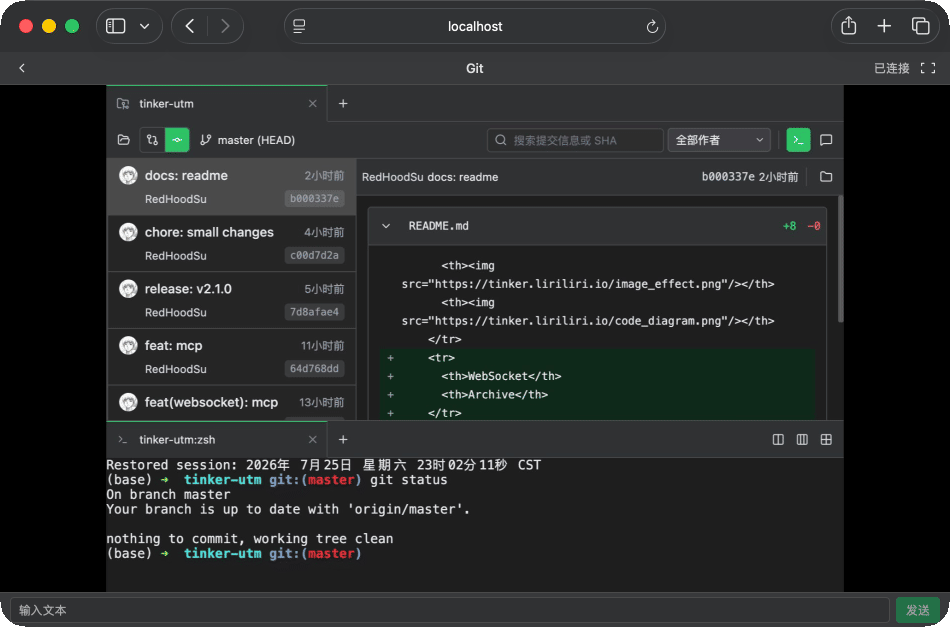Toggle the Safari sidebar button
Viewport: 950px width, 627px height.
(116, 26)
